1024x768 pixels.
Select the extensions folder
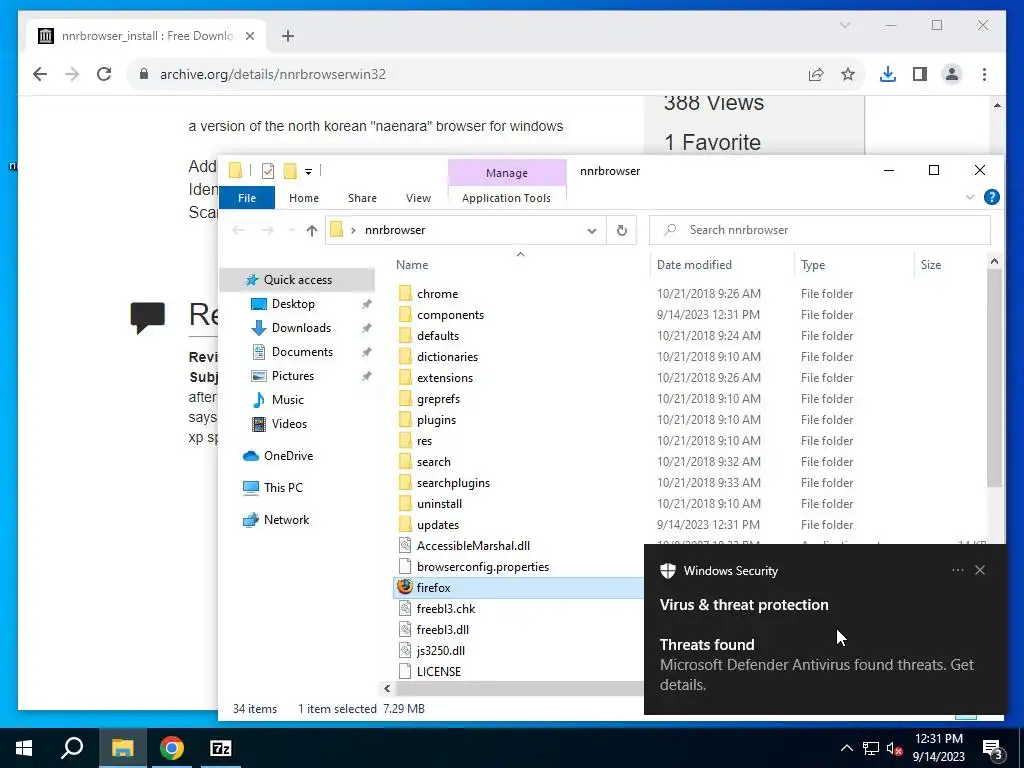tap(445, 378)
